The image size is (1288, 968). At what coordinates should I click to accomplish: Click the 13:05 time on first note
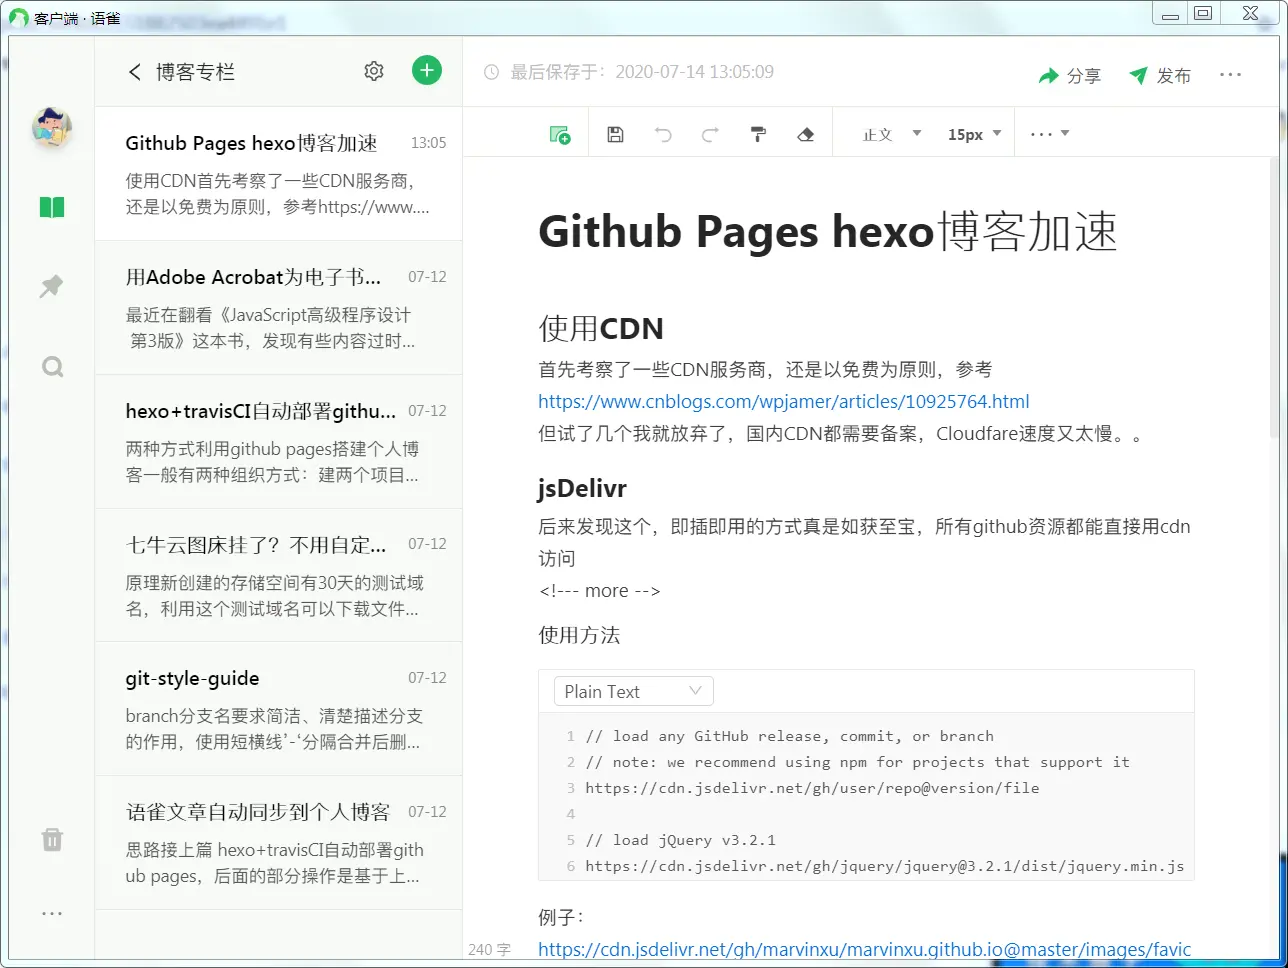click(428, 143)
